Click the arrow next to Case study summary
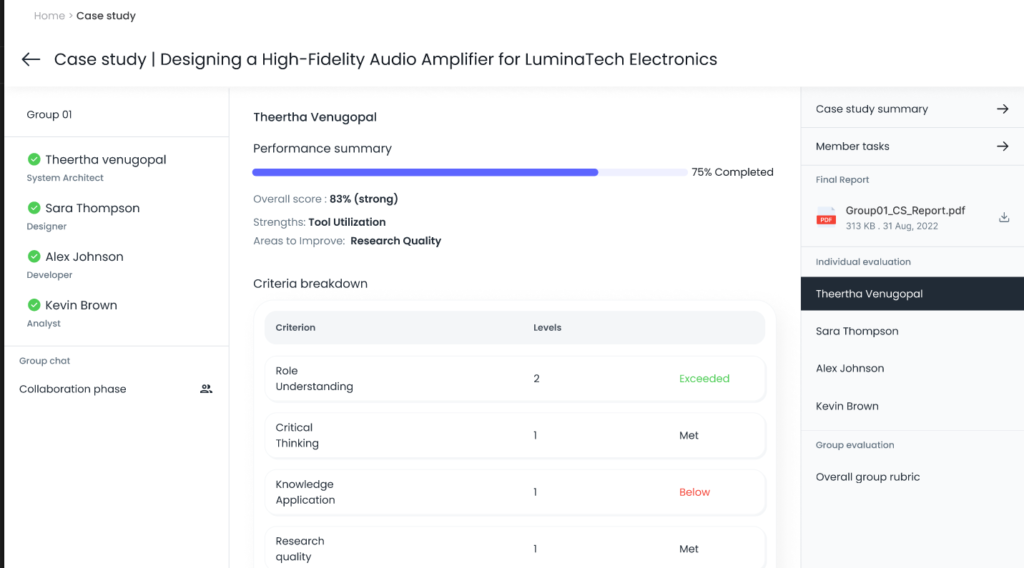The width and height of the screenshot is (1024, 568). click(1002, 109)
